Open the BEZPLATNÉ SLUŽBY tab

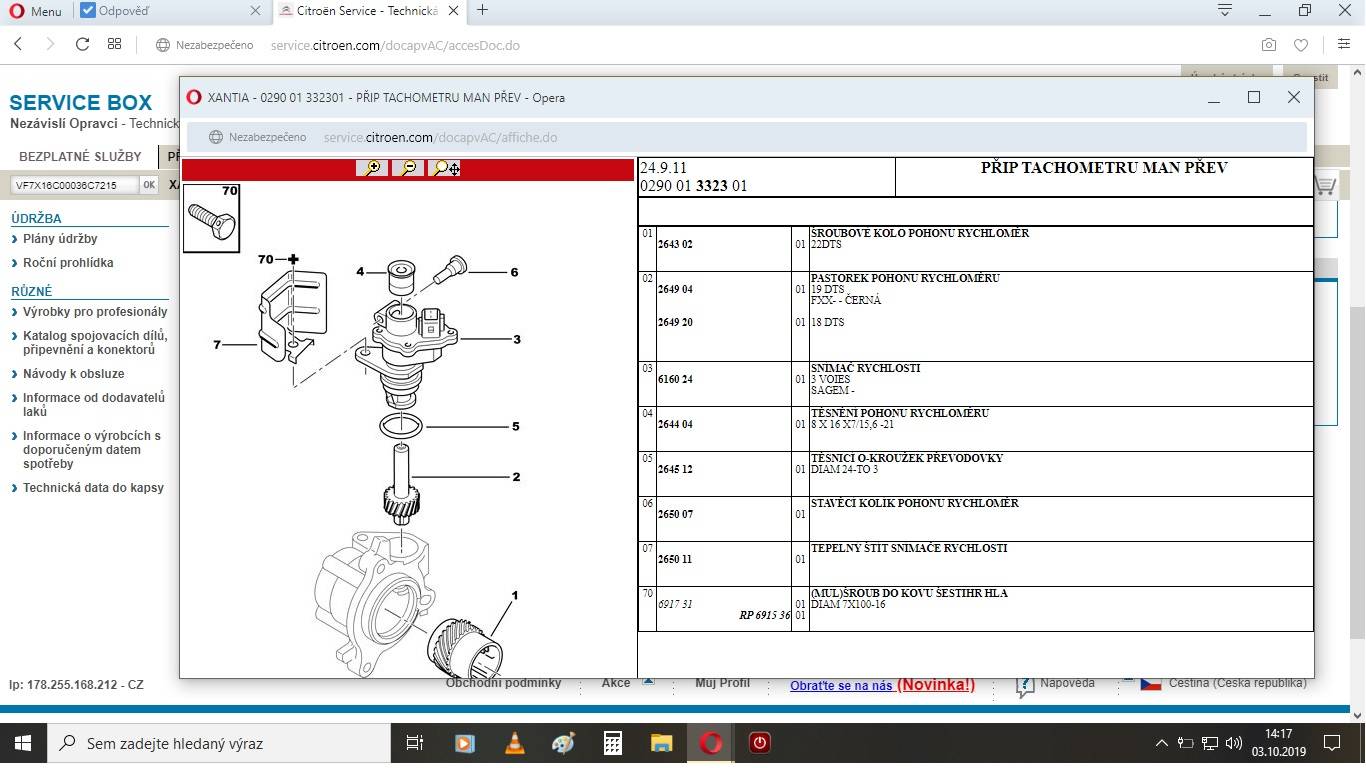point(80,156)
